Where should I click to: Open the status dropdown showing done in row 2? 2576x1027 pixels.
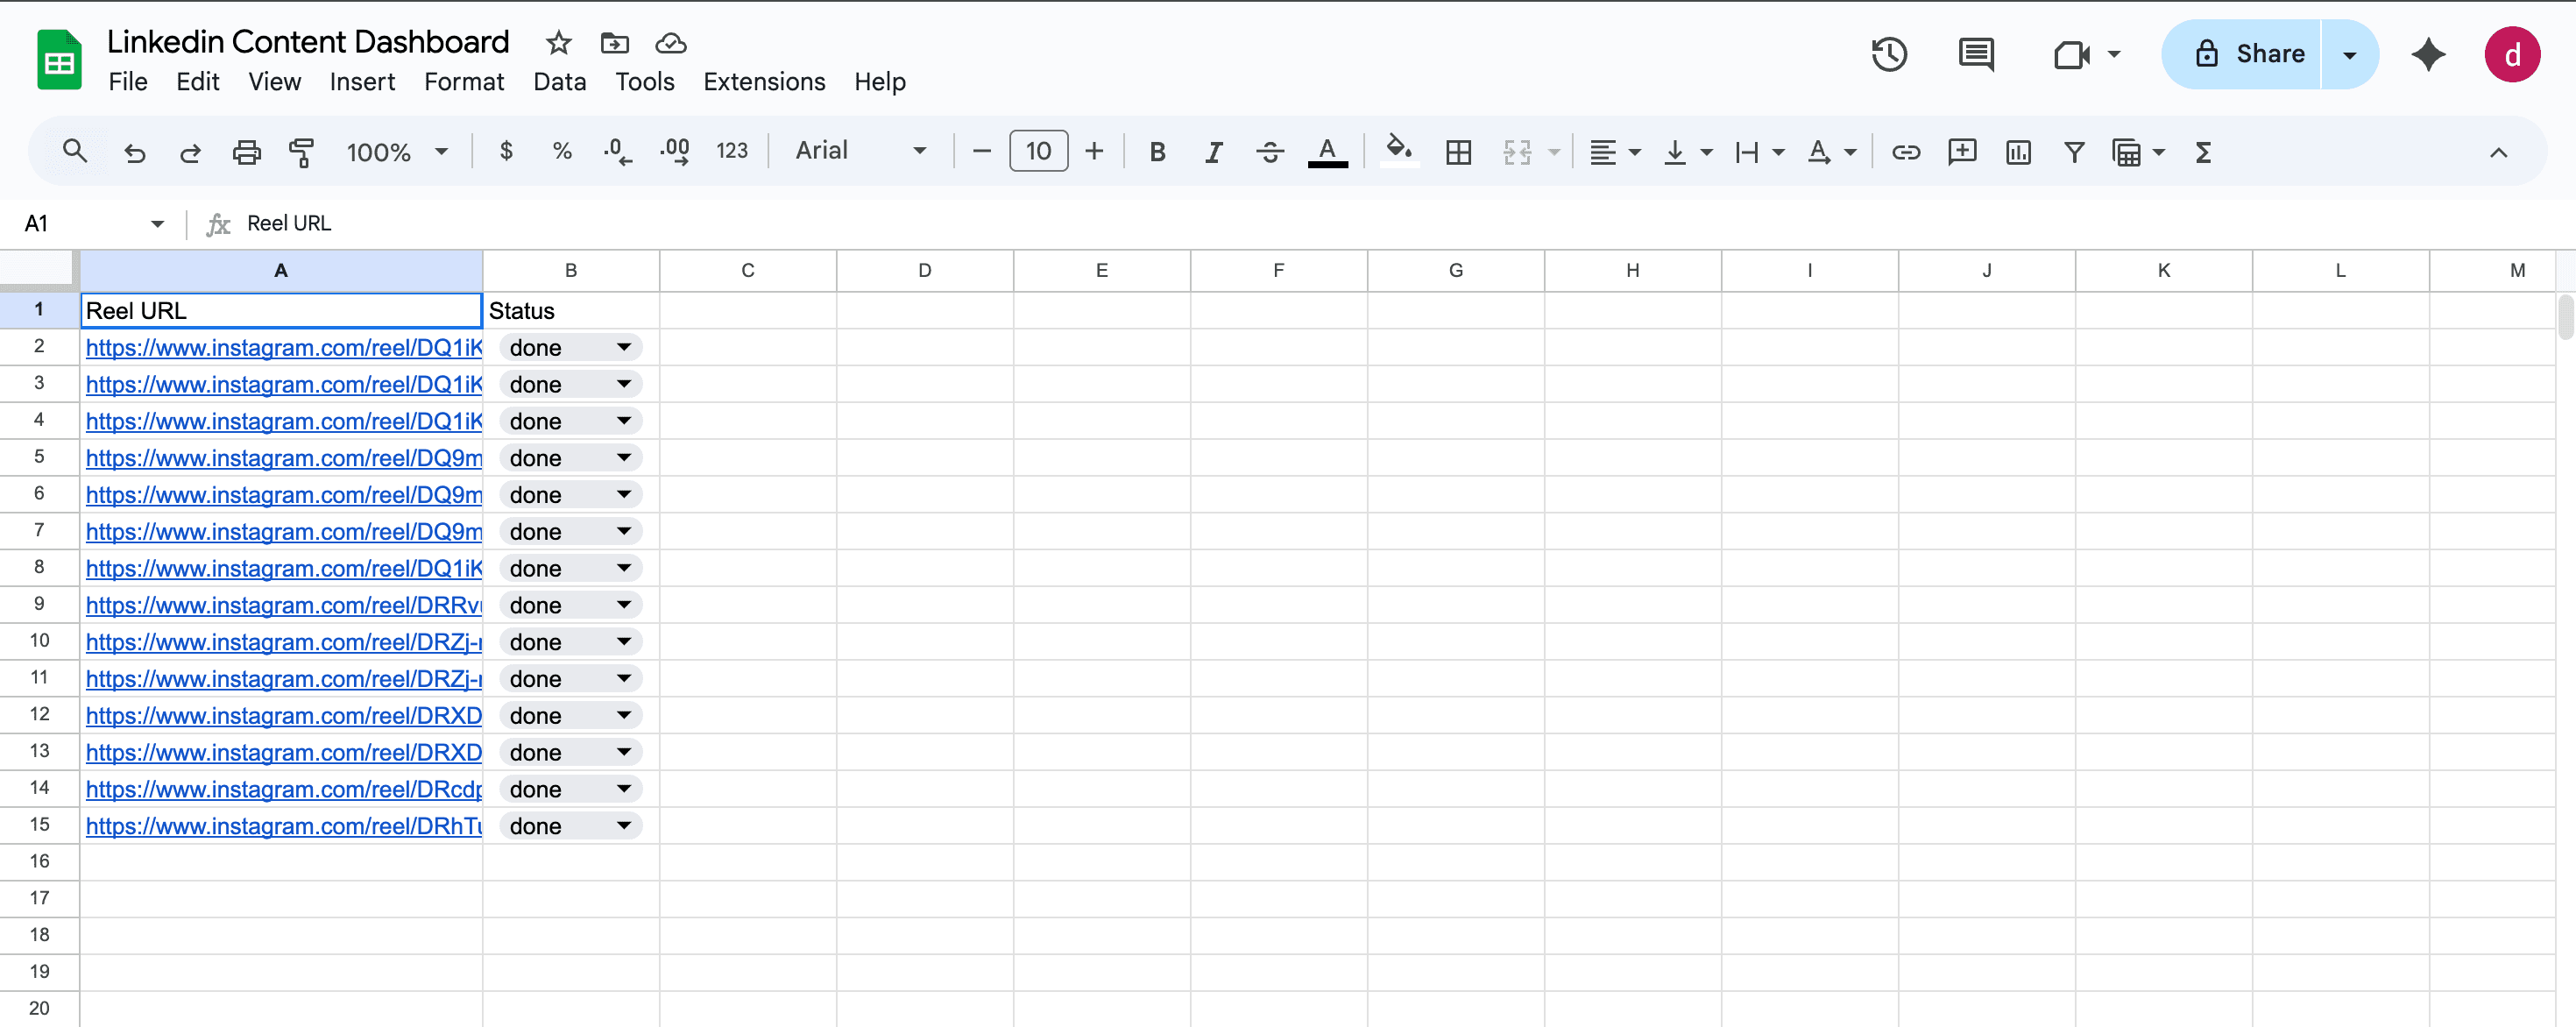623,347
